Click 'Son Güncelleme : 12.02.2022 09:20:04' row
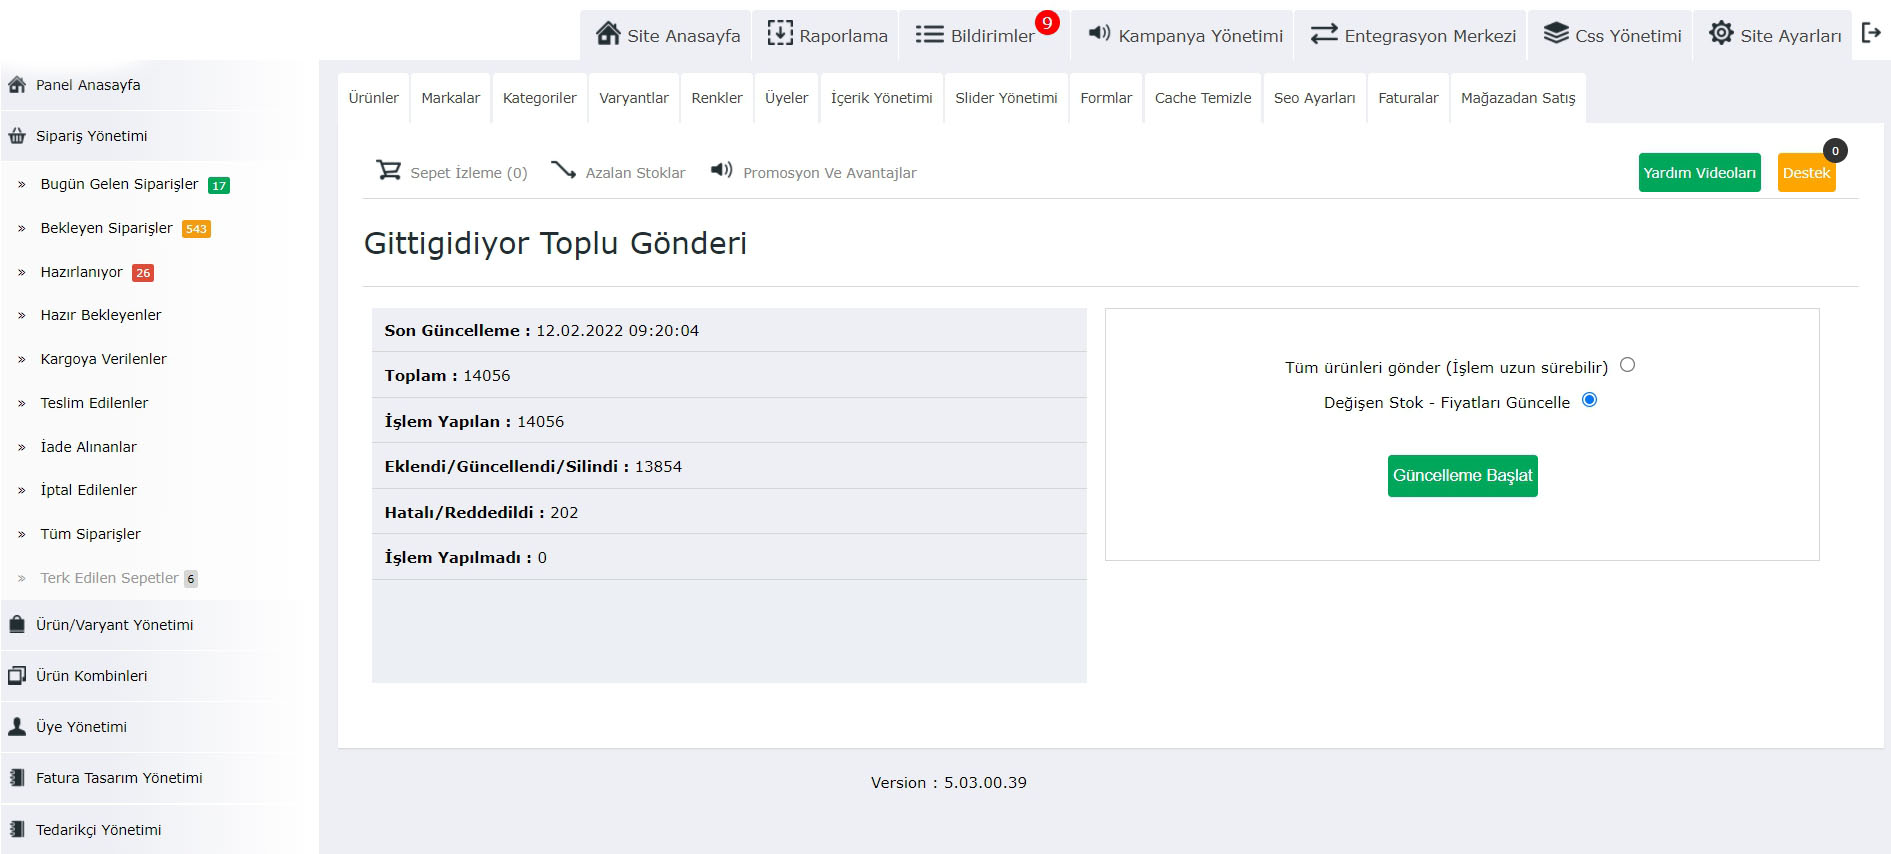This screenshot has height=854, width=1891. coord(729,330)
